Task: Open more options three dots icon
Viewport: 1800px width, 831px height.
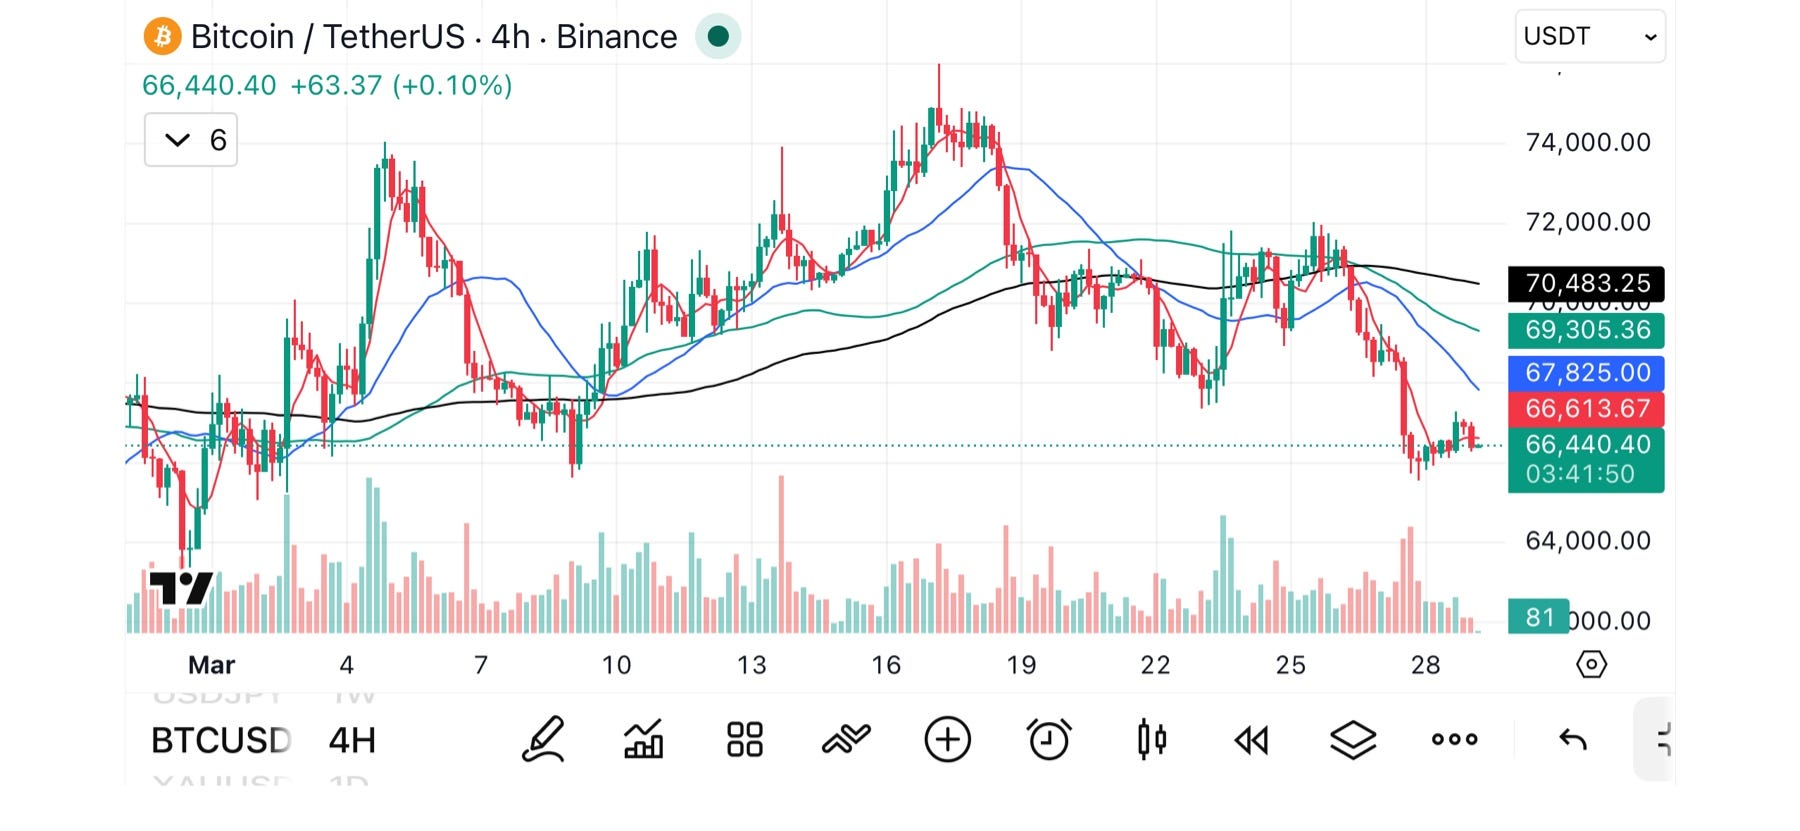Action: (x=1454, y=740)
